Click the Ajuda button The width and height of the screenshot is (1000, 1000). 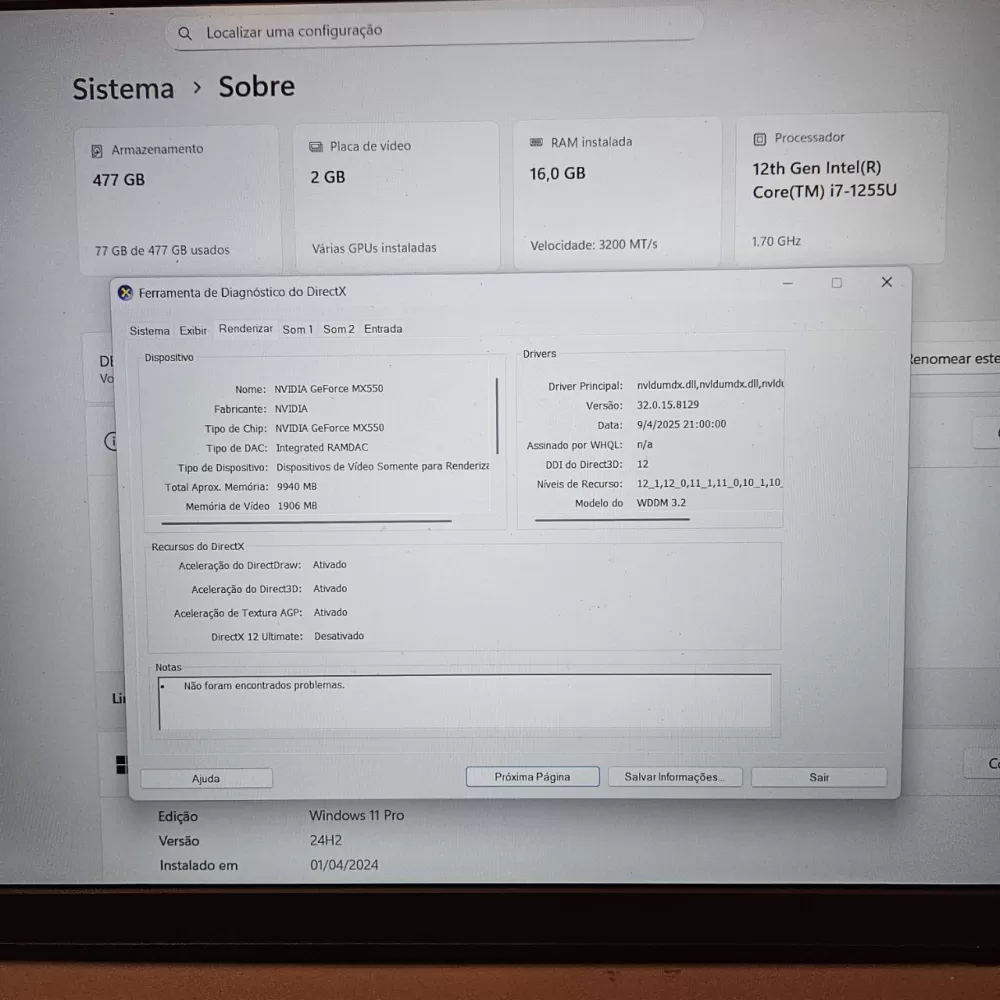point(206,777)
